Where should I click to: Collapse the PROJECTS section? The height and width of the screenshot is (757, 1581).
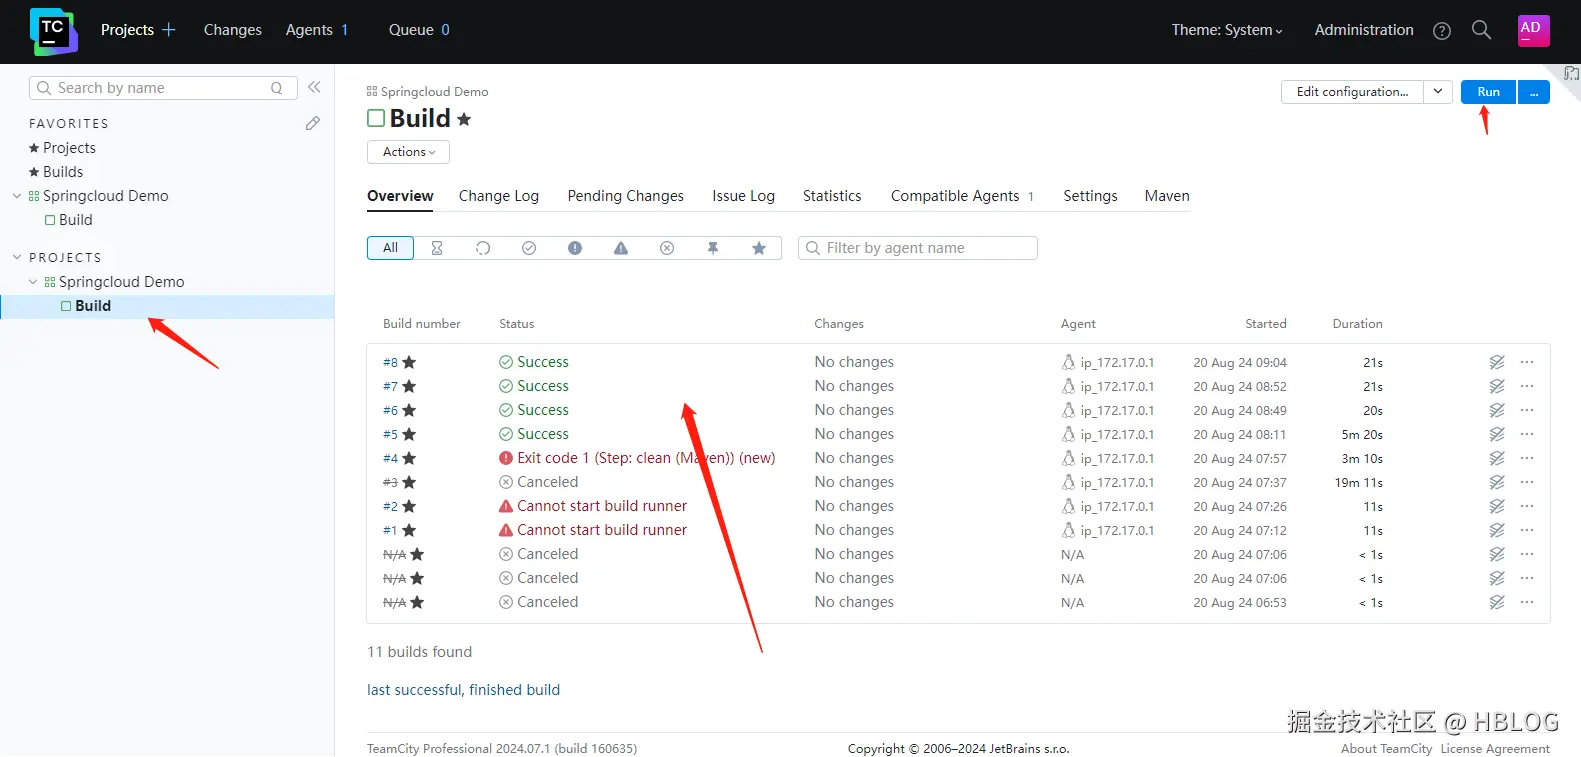click(17, 257)
